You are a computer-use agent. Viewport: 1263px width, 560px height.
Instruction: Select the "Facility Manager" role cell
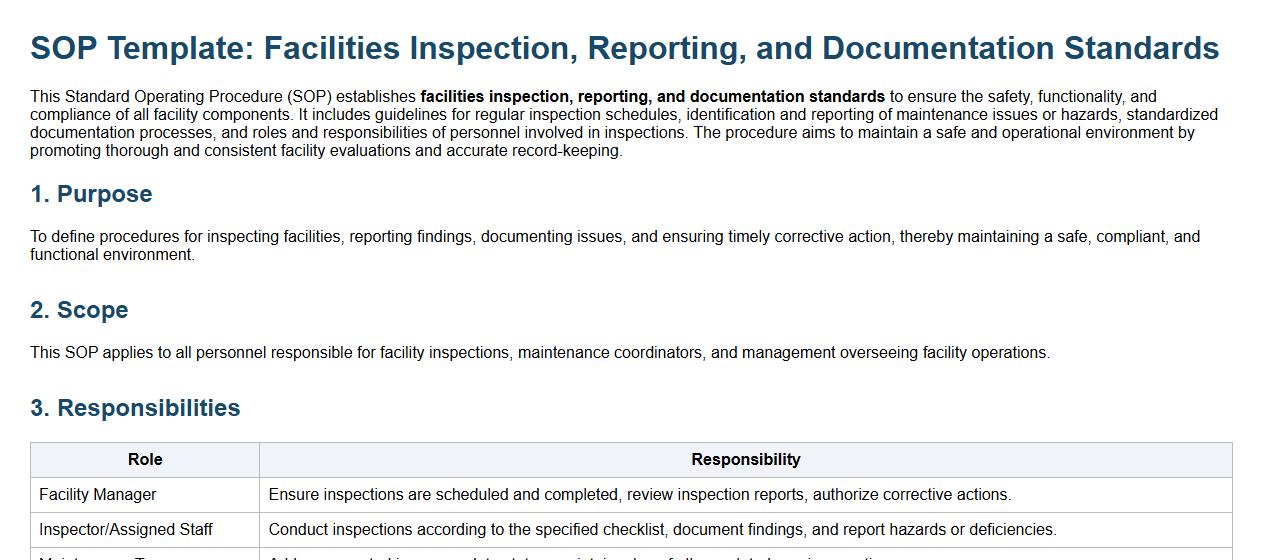click(98, 495)
